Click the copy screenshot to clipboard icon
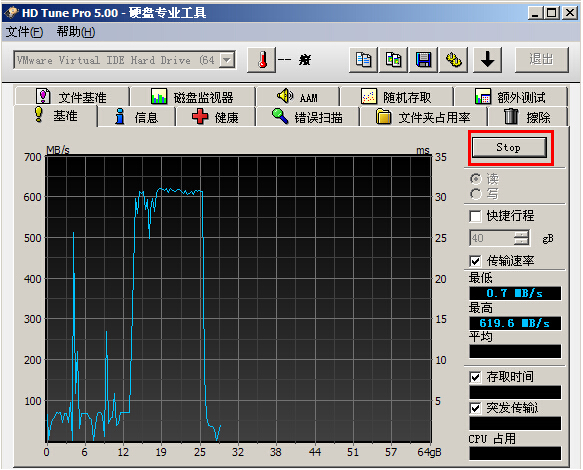The width and height of the screenshot is (583, 470). [393, 60]
